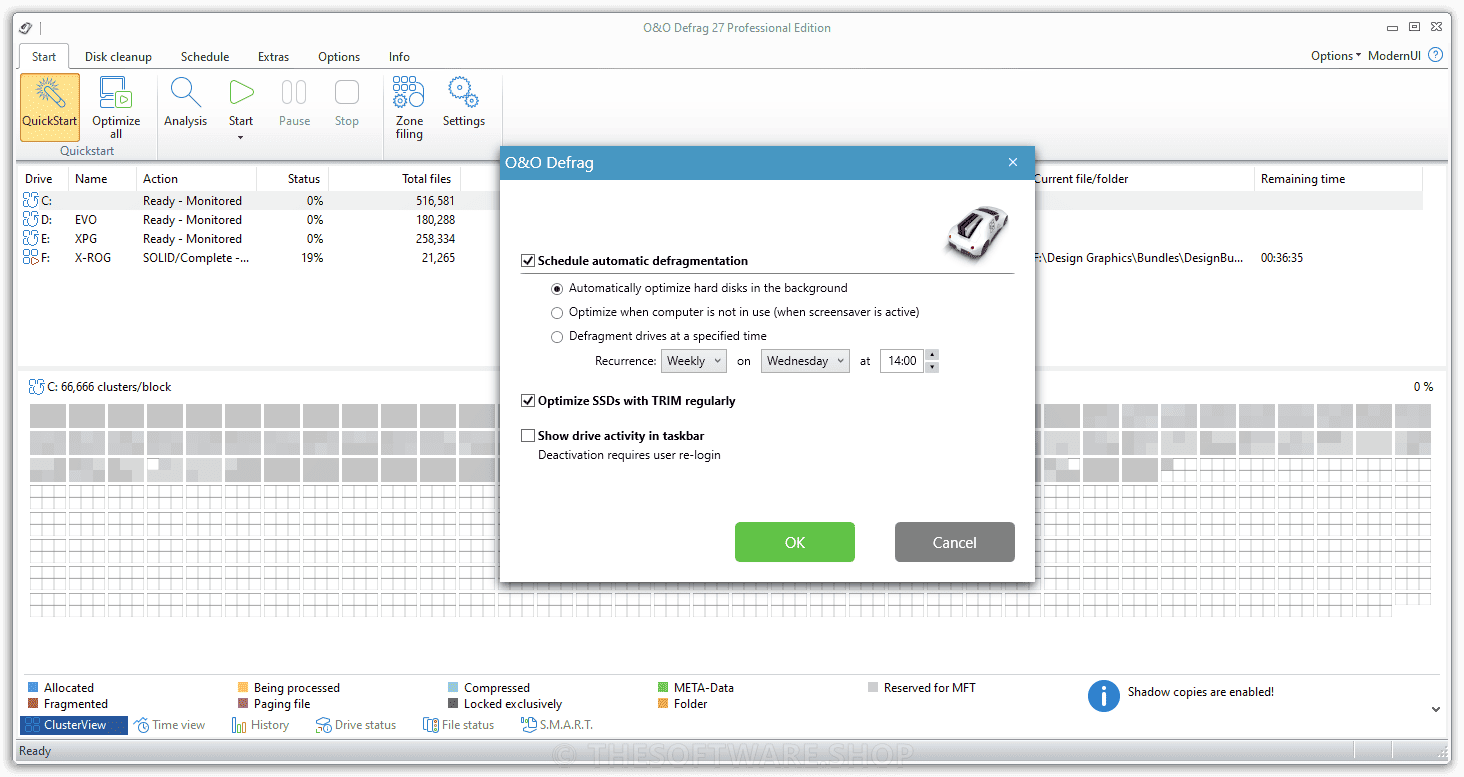This screenshot has width=1464, height=777.
Task: Open the Start ribbon tab
Action: (44, 57)
